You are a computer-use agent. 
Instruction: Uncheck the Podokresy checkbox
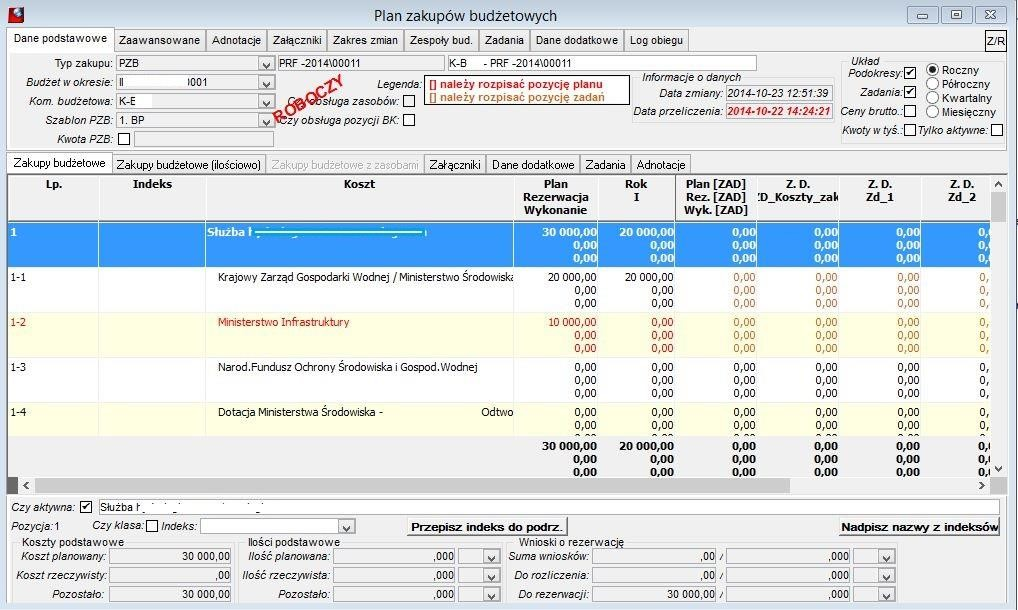coord(910,73)
